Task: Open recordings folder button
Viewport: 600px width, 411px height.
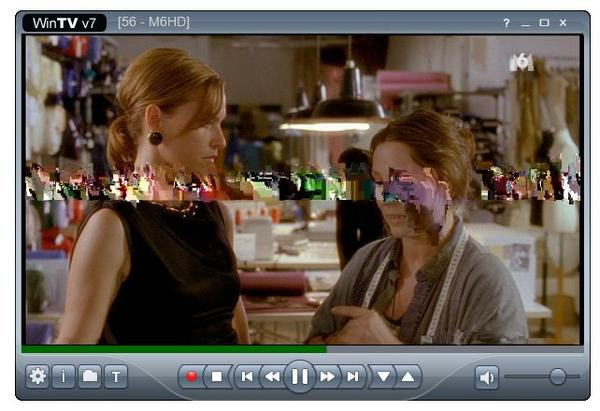Action: coord(90,377)
